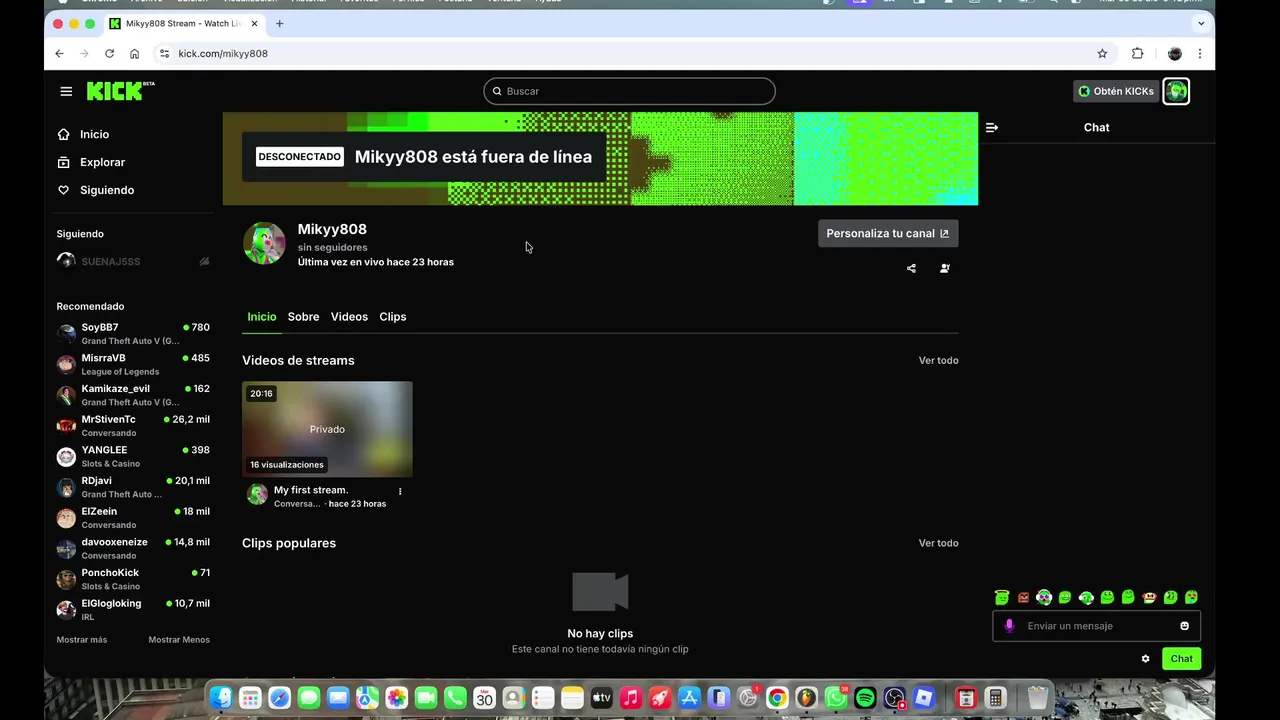Viewport: 1280px width, 720px height.
Task: Open Kamikaze_evil recommended channel
Action: click(134, 395)
